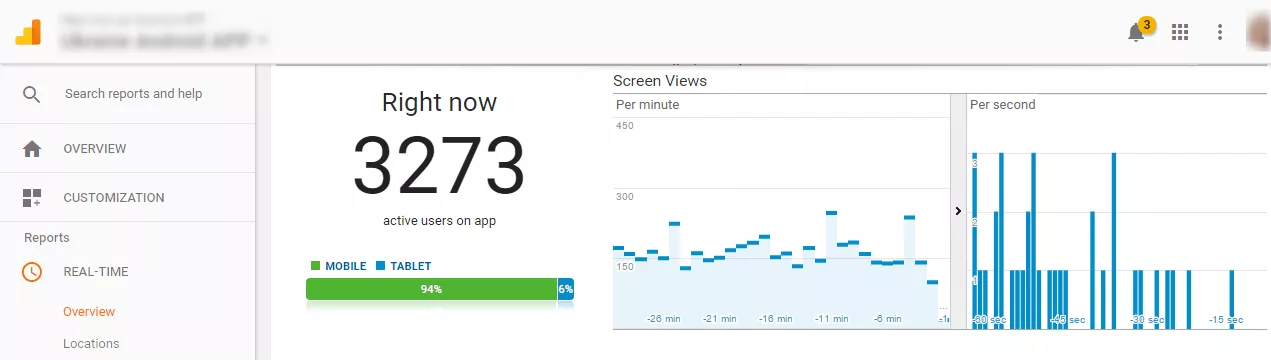The height and width of the screenshot is (360, 1271).
Task: Click the user profile avatar
Action: click(1259, 32)
